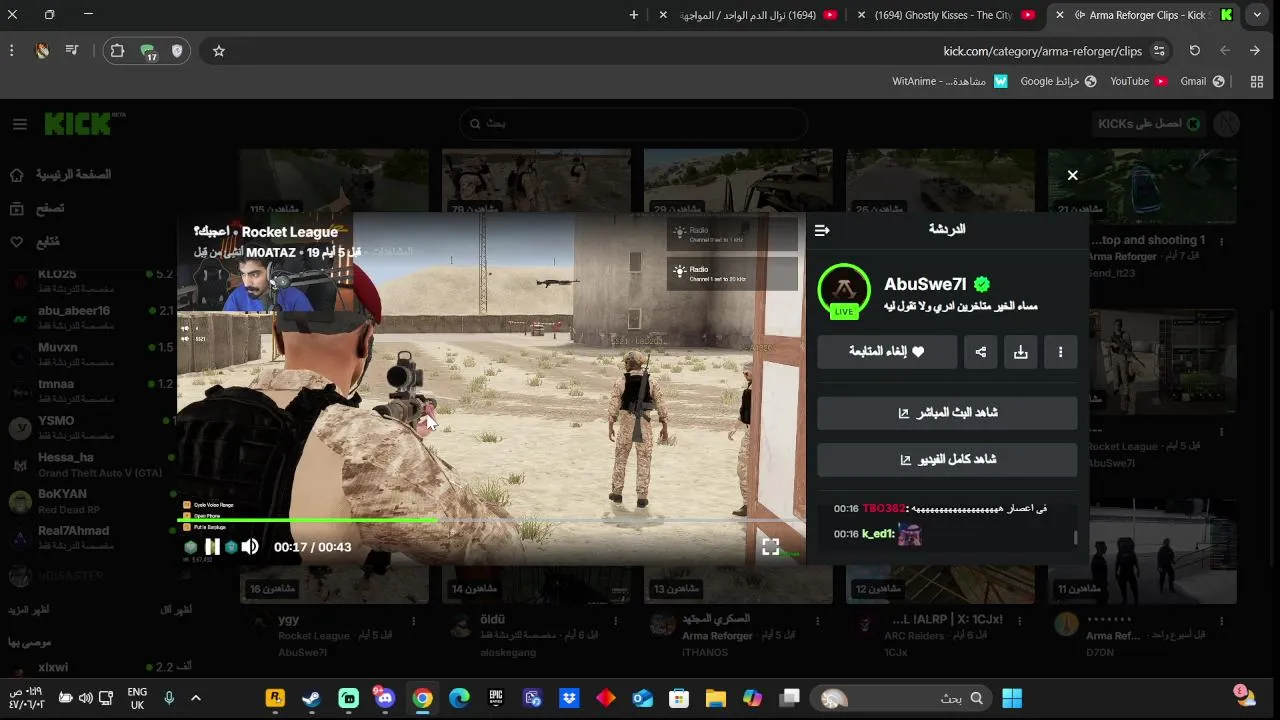
Task: Open Discord from the taskbar
Action: pos(385,698)
